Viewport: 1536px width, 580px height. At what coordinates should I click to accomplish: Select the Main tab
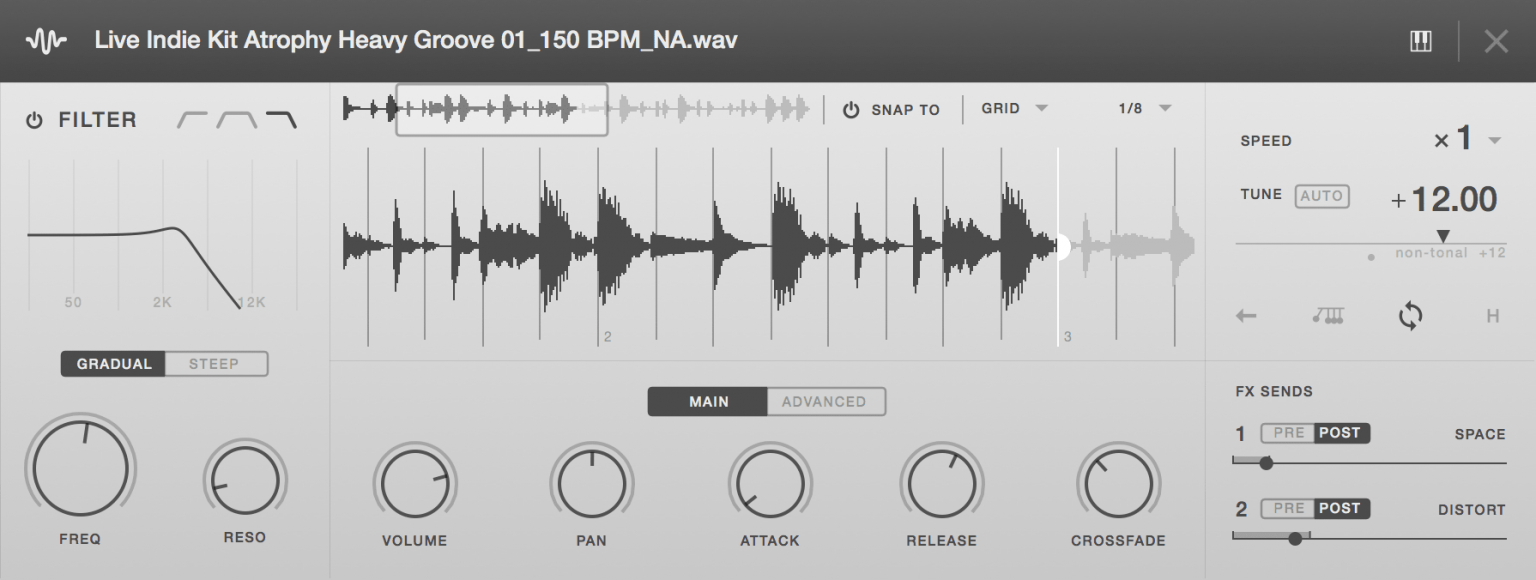[x=708, y=402]
